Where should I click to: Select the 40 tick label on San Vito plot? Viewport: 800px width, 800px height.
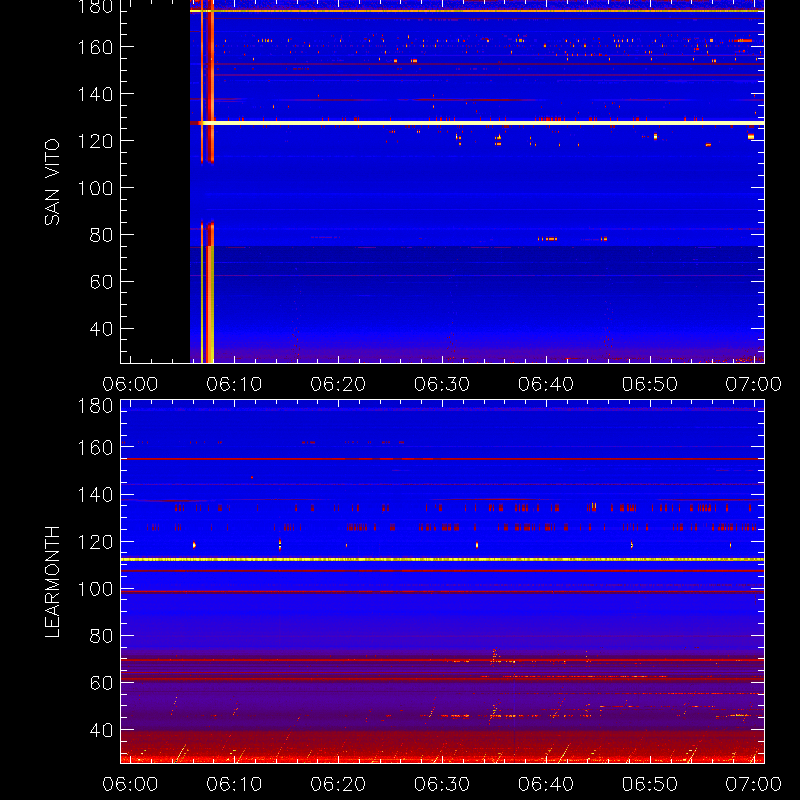[x=101, y=329]
